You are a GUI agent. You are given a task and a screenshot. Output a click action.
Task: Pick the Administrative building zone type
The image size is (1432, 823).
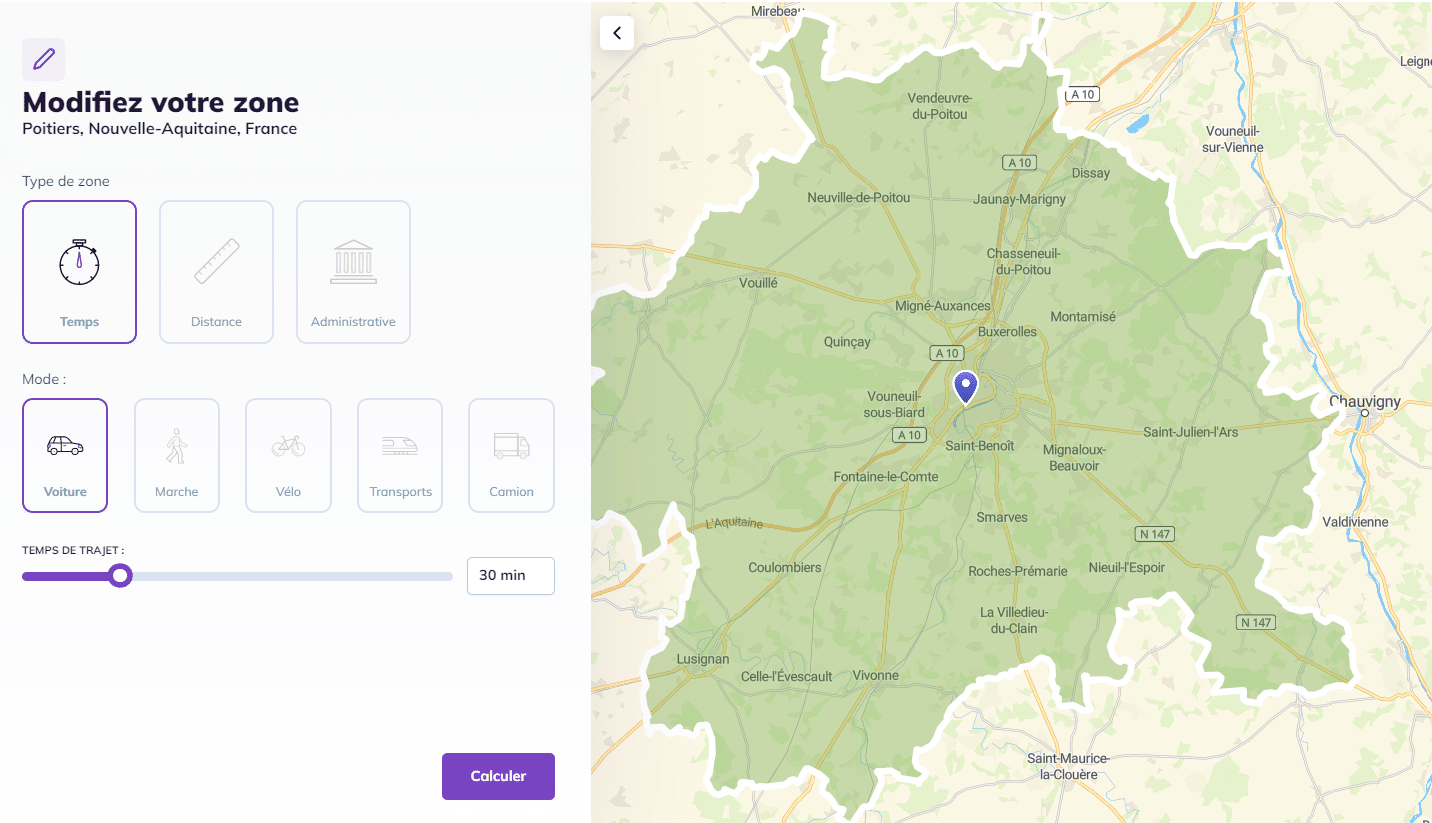353,272
